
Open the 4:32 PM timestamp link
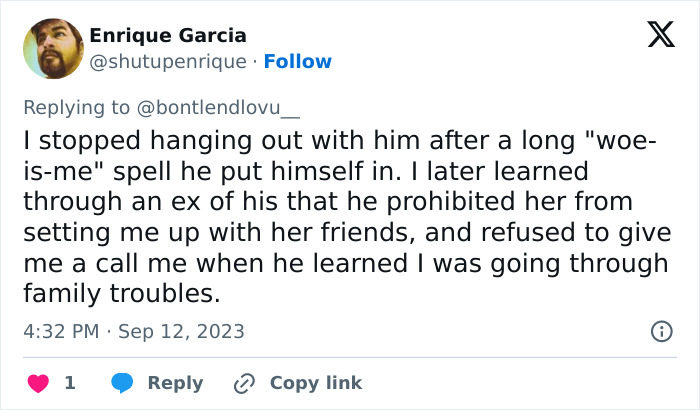(x=61, y=331)
